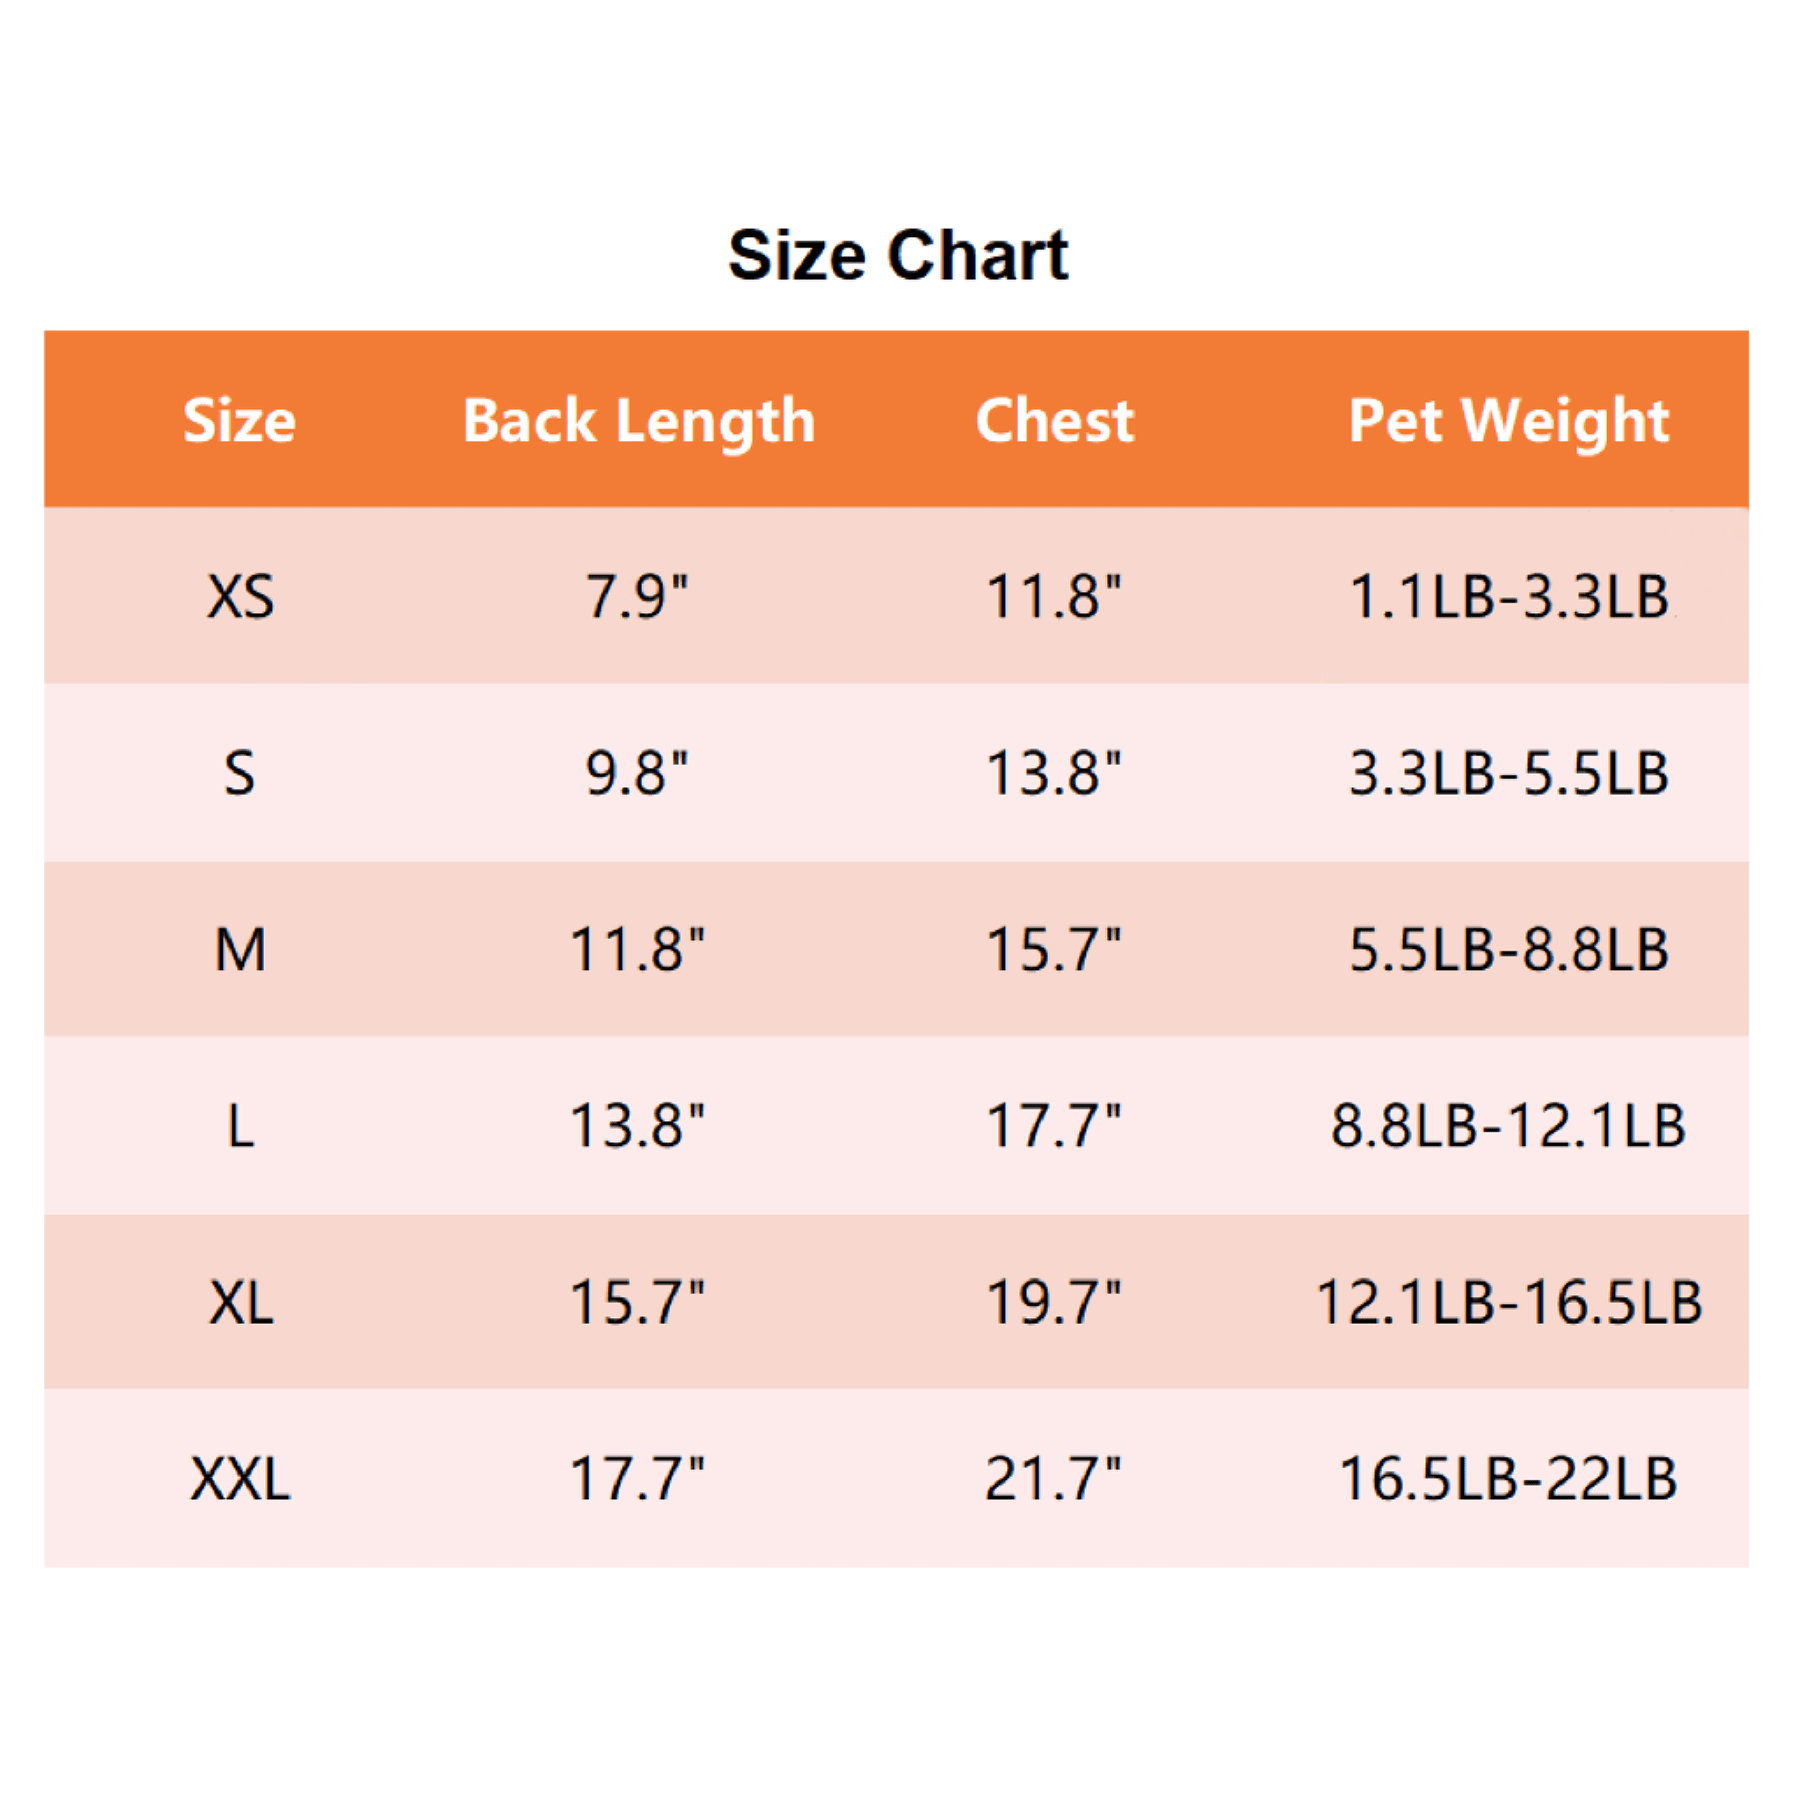
Task: Click the XL size row label
Action: tap(240, 1302)
